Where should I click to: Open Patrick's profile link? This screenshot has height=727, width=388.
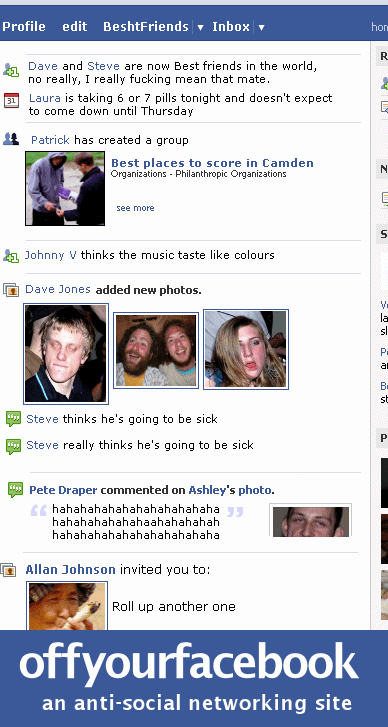(x=50, y=140)
